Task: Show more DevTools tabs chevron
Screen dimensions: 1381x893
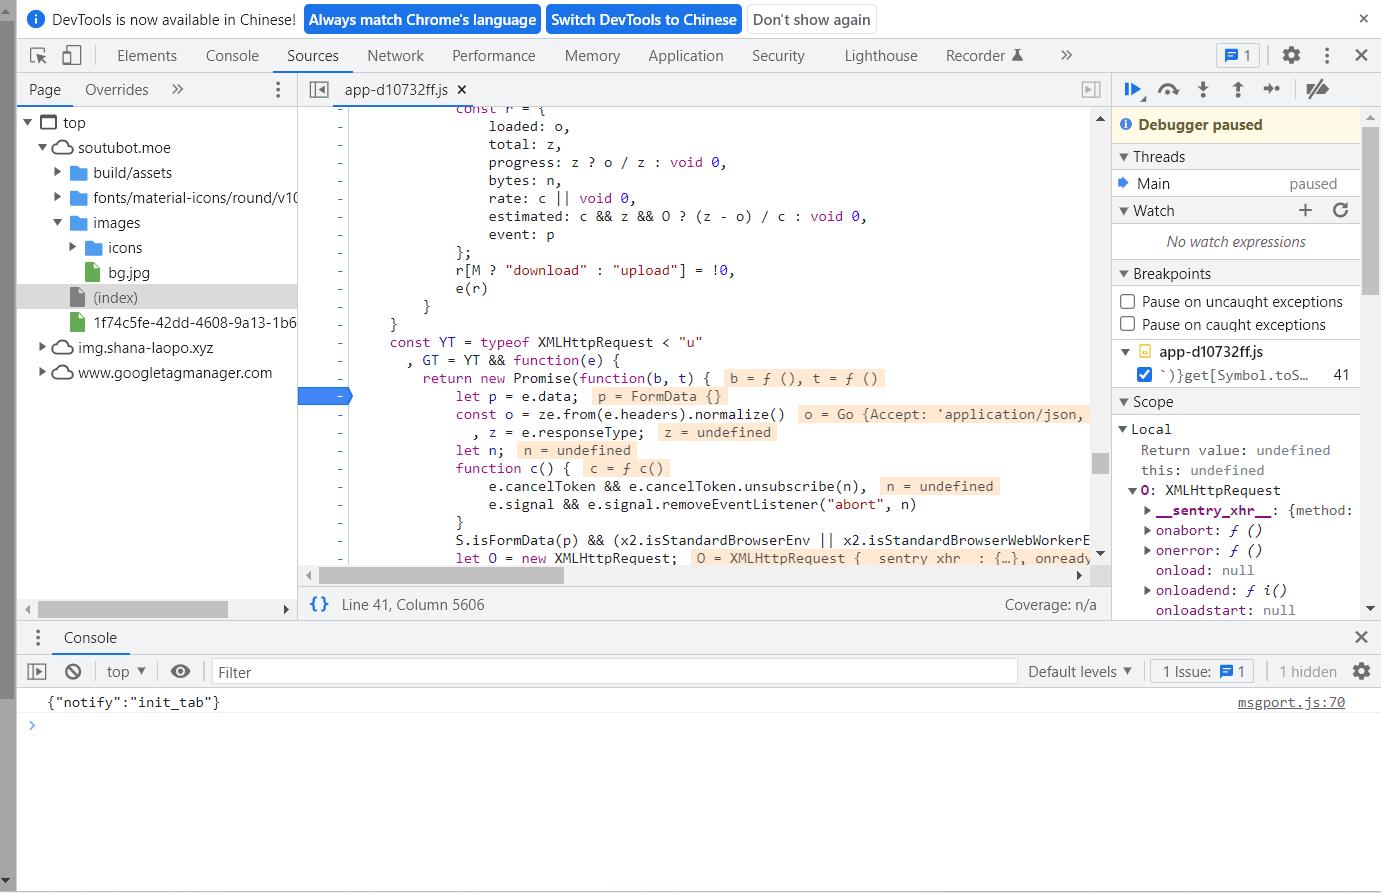Action: pos(1066,56)
